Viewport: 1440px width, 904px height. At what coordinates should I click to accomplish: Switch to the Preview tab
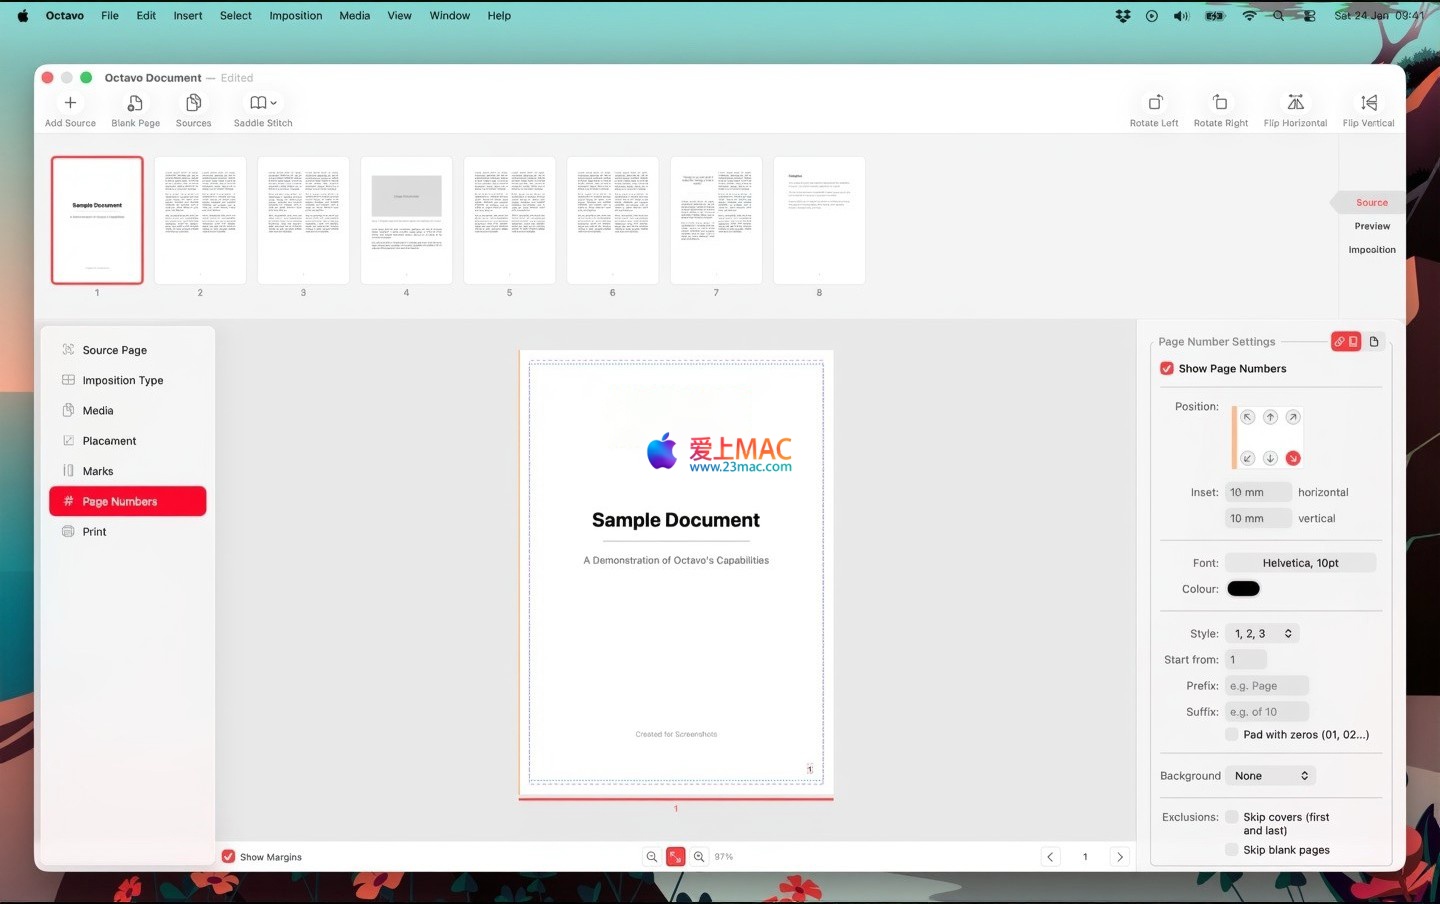(1372, 226)
